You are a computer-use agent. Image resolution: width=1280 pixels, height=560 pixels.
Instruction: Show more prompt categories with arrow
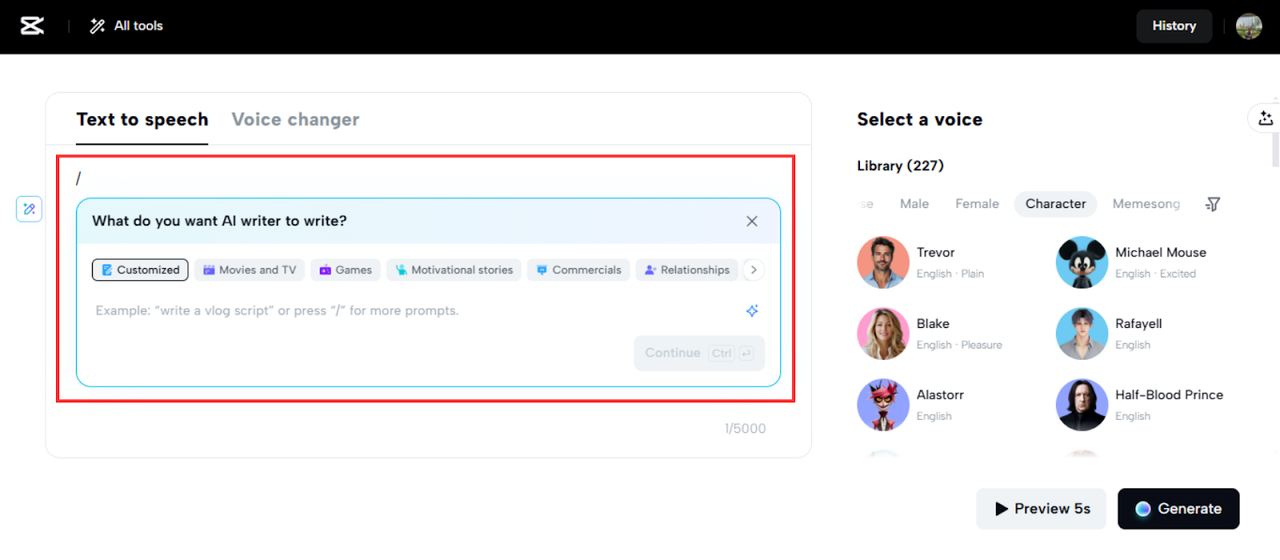[x=754, y=270]
